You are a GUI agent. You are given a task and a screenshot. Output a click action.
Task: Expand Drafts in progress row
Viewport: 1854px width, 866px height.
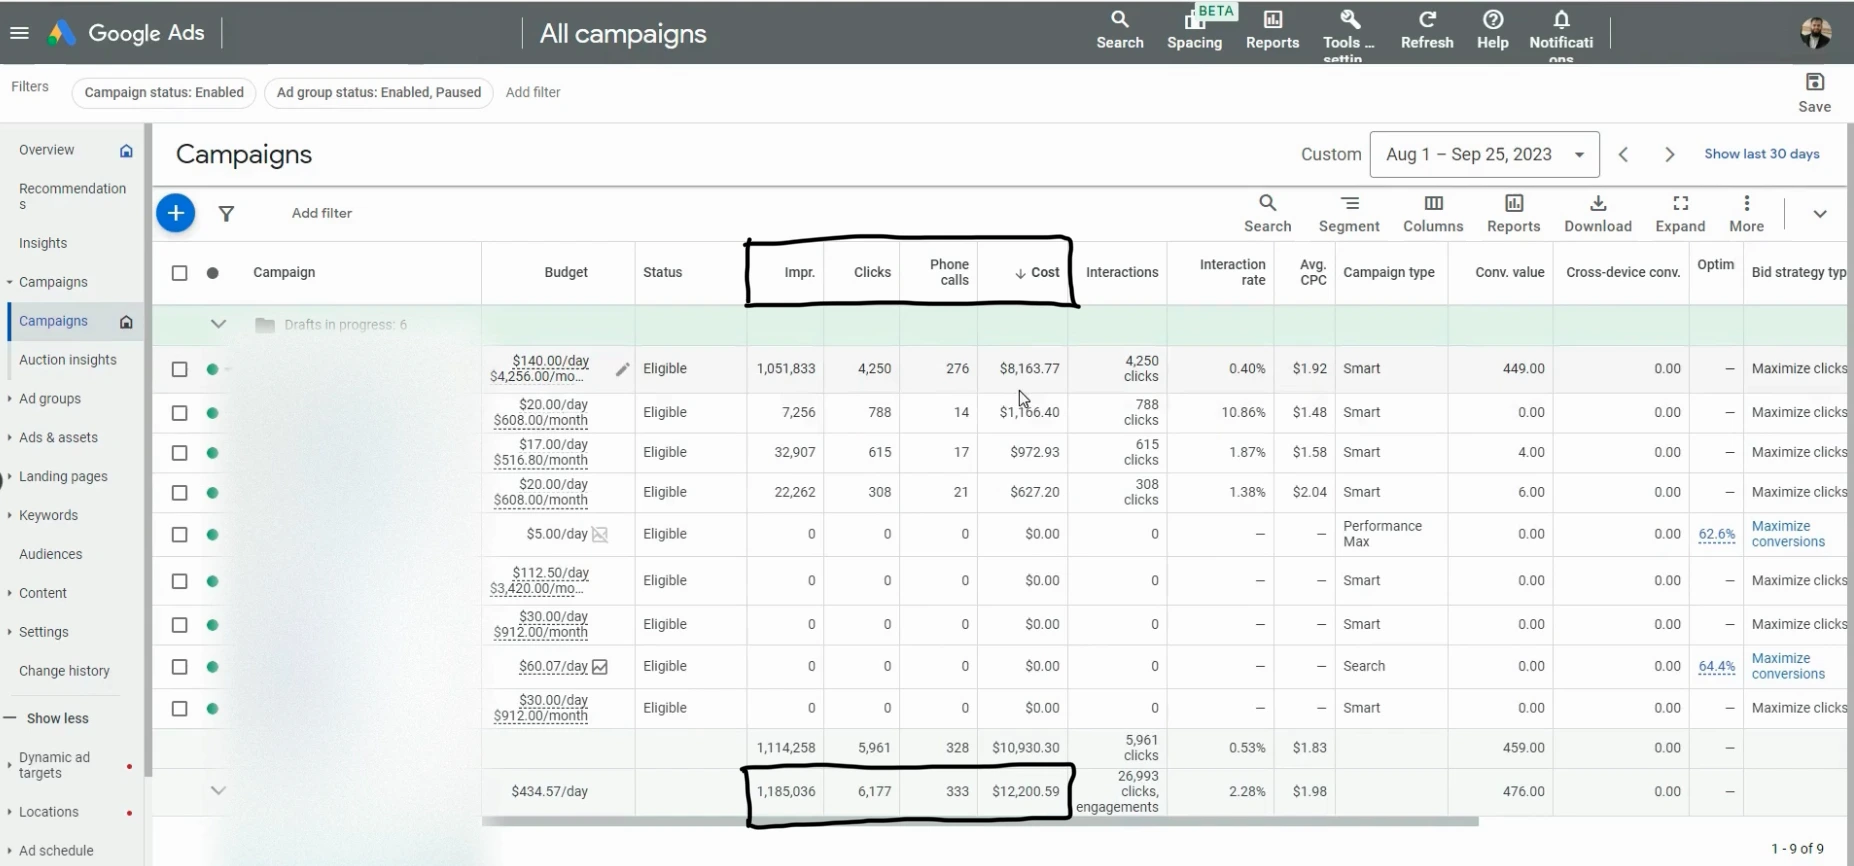[x=218, y=324]
